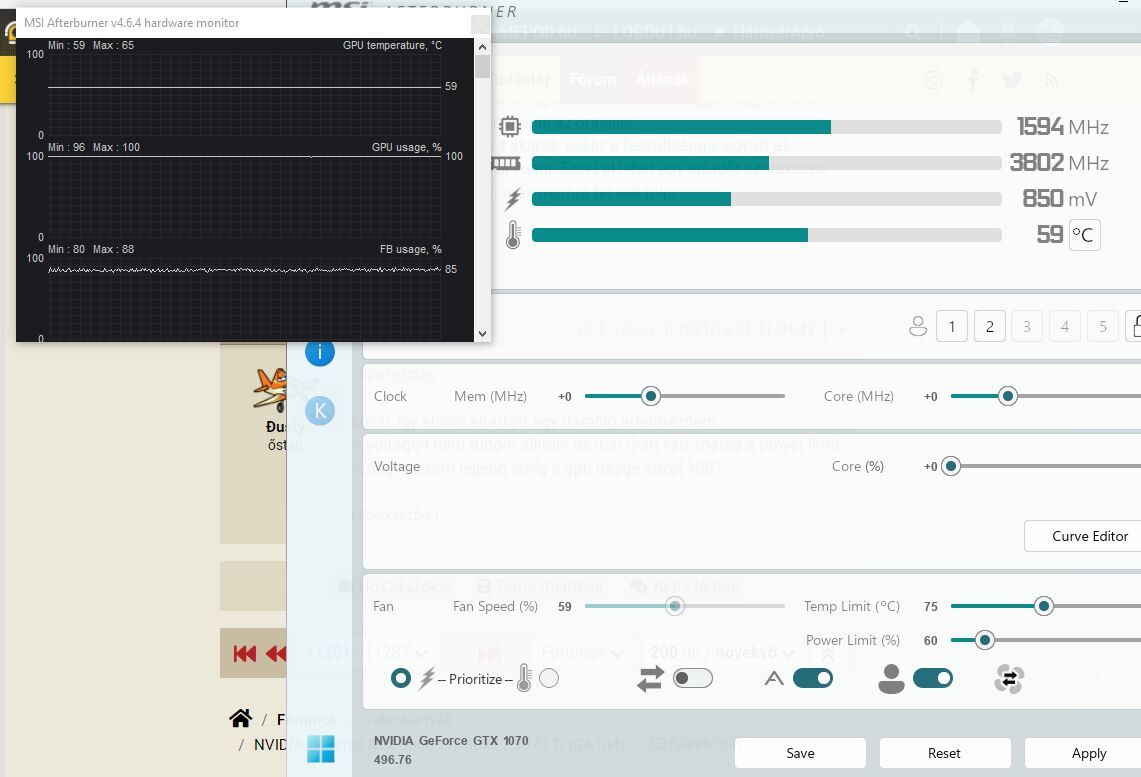Click the profile lock icon

(1135, 326)
